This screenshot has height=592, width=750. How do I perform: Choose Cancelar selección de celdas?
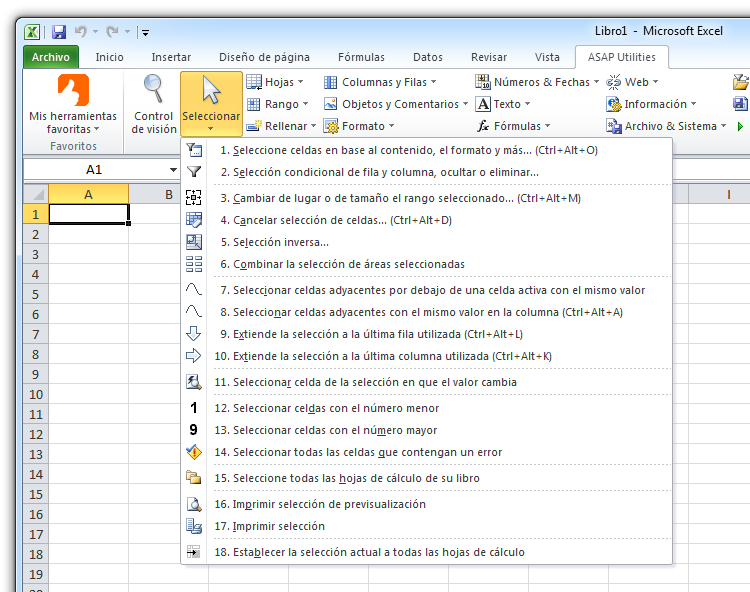point(427,220)
